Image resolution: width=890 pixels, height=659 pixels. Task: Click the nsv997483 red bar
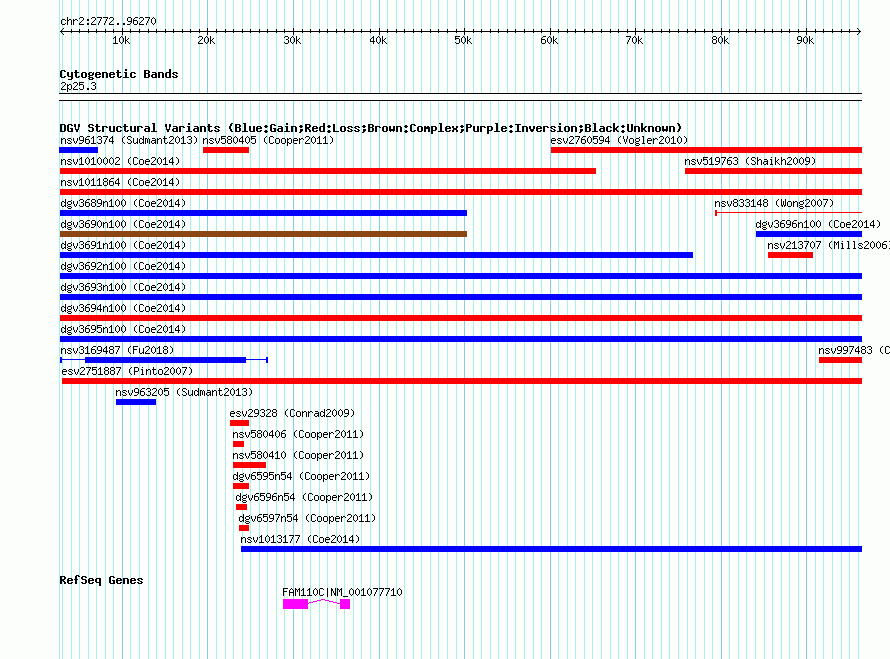pos(840,360)
